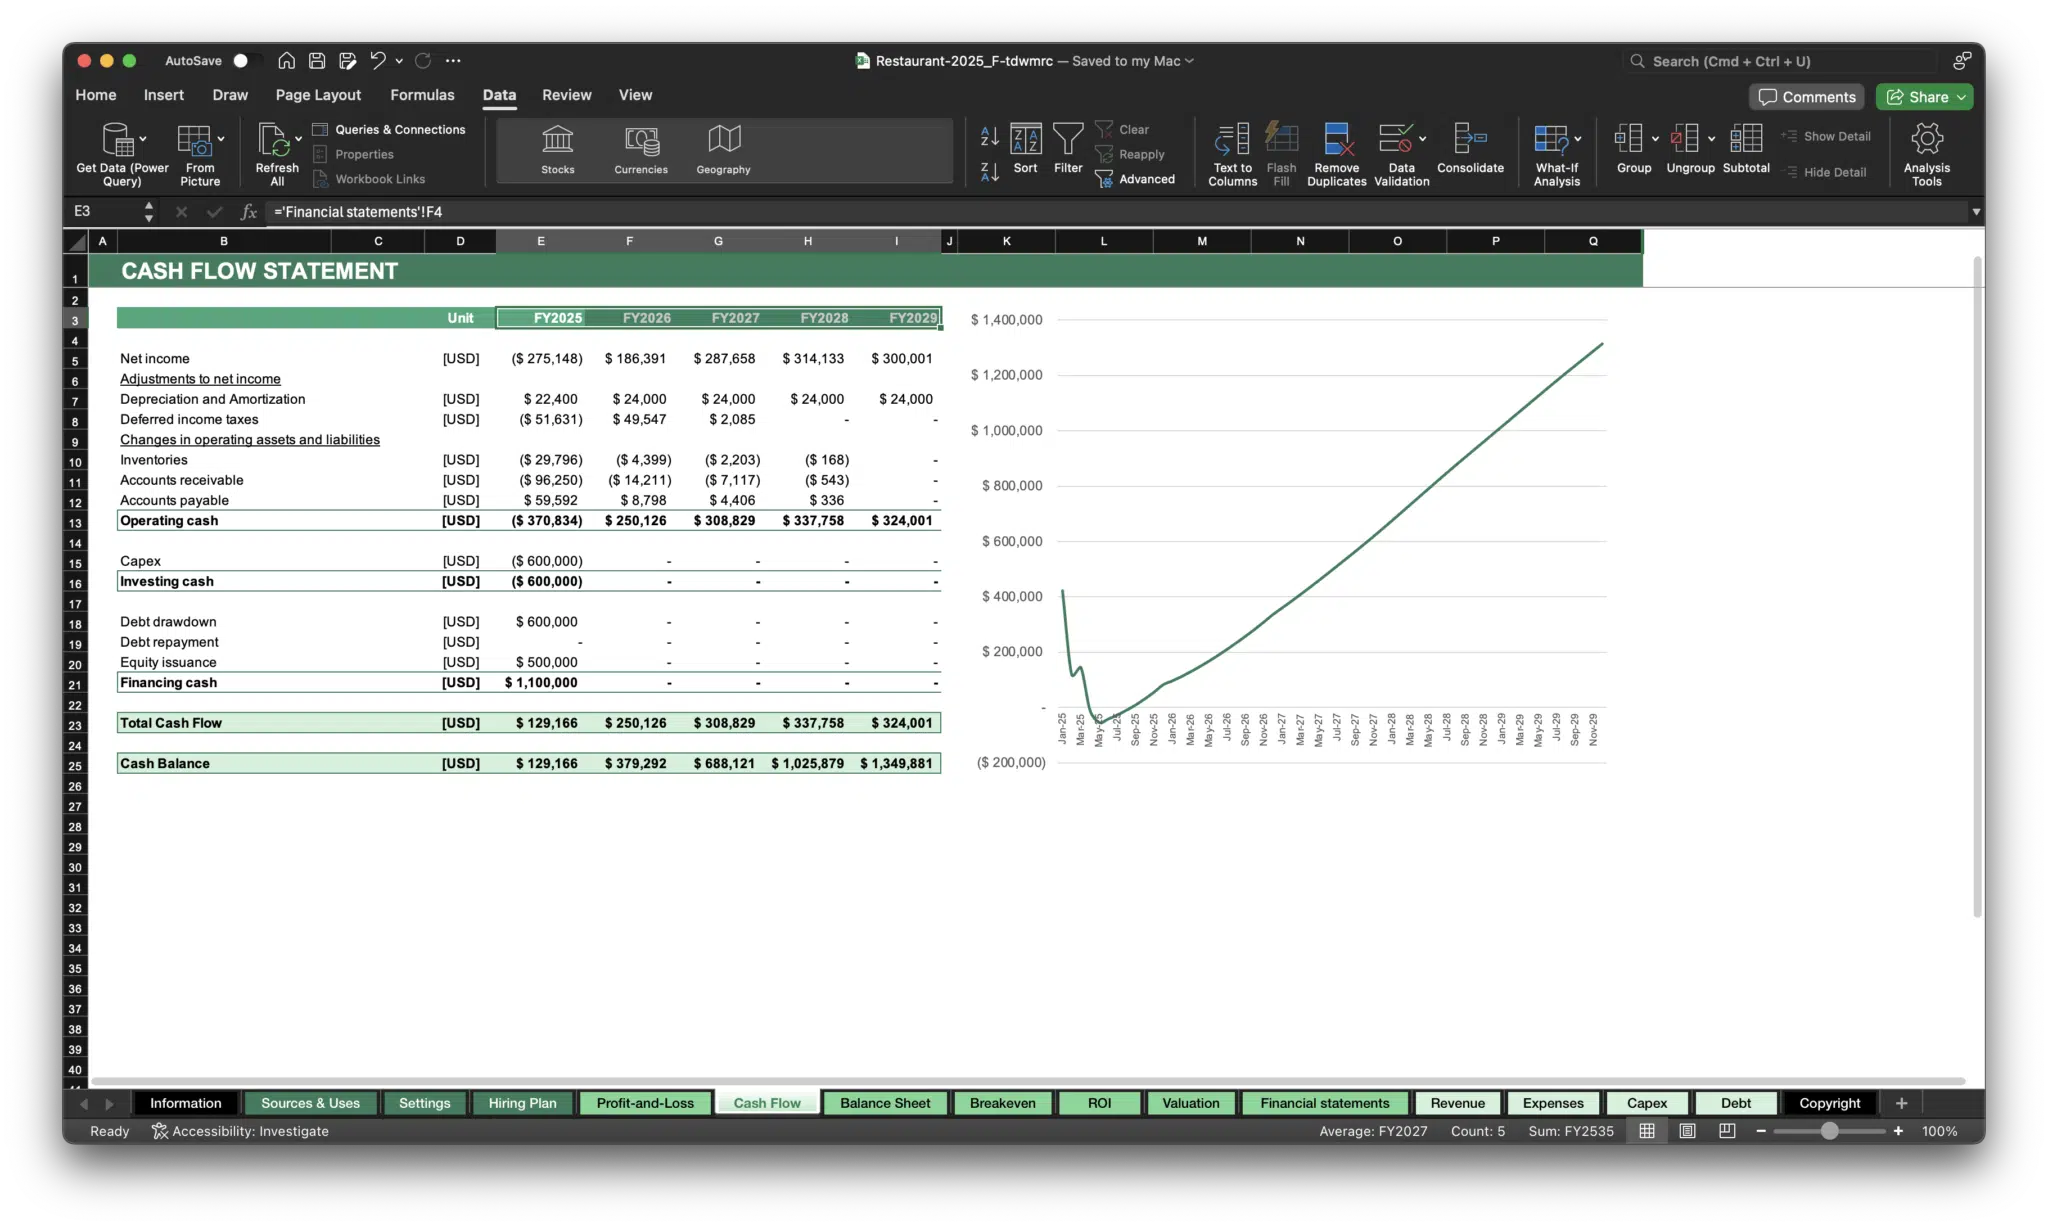The width and height of the screenshot is (2048, 1227).
Task: Click the Comments button
Action: (1807, 97)
